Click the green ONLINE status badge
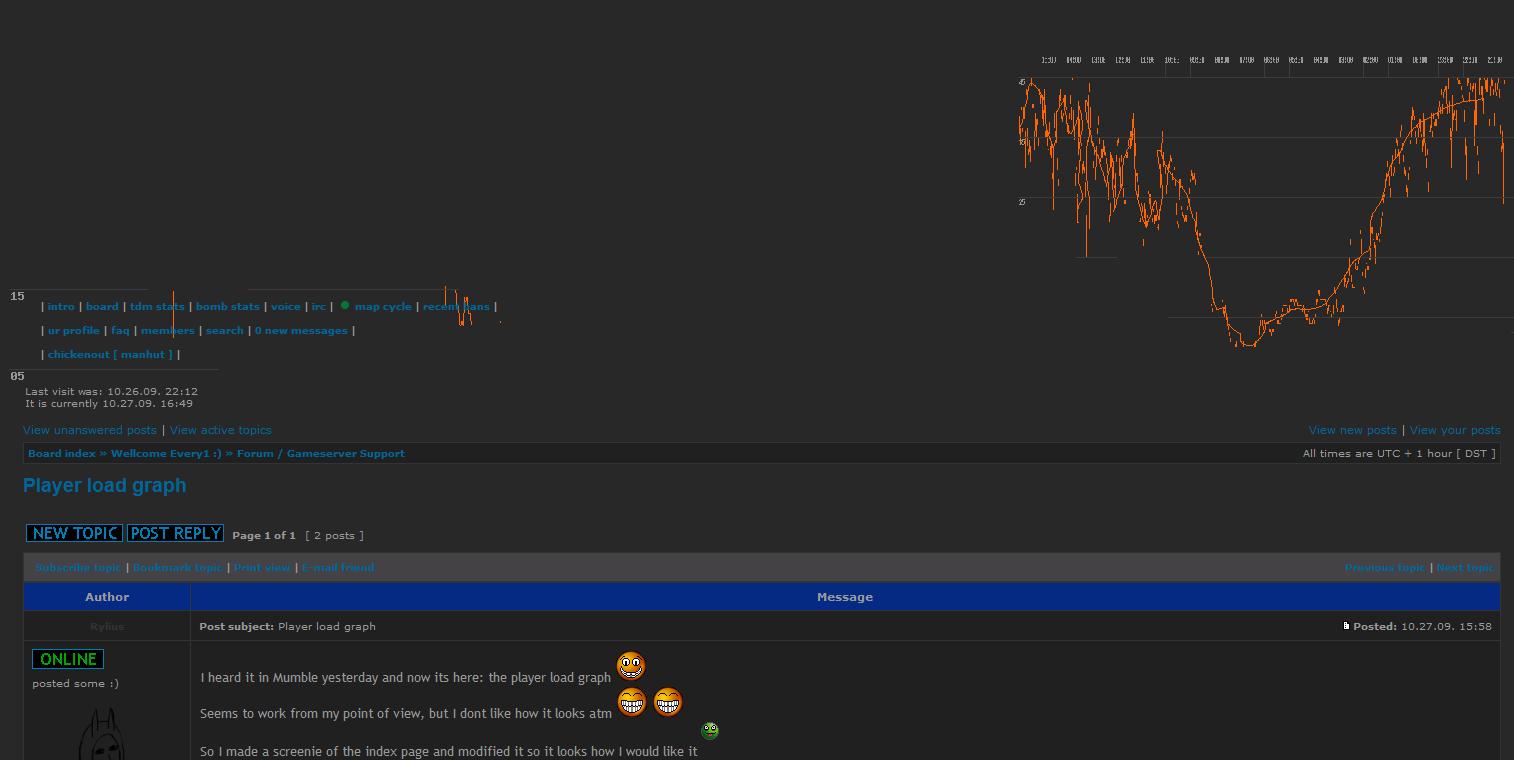 click(68, 659)
